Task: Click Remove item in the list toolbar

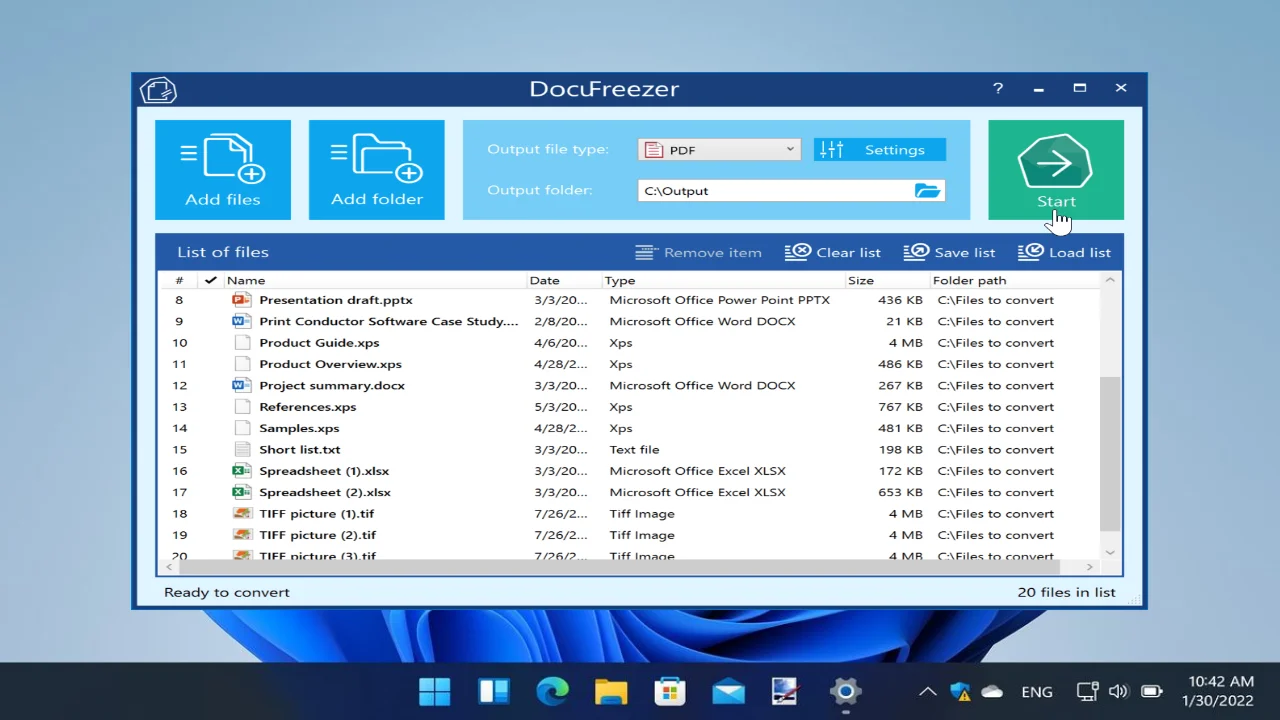Action: (x=698, y=253)
